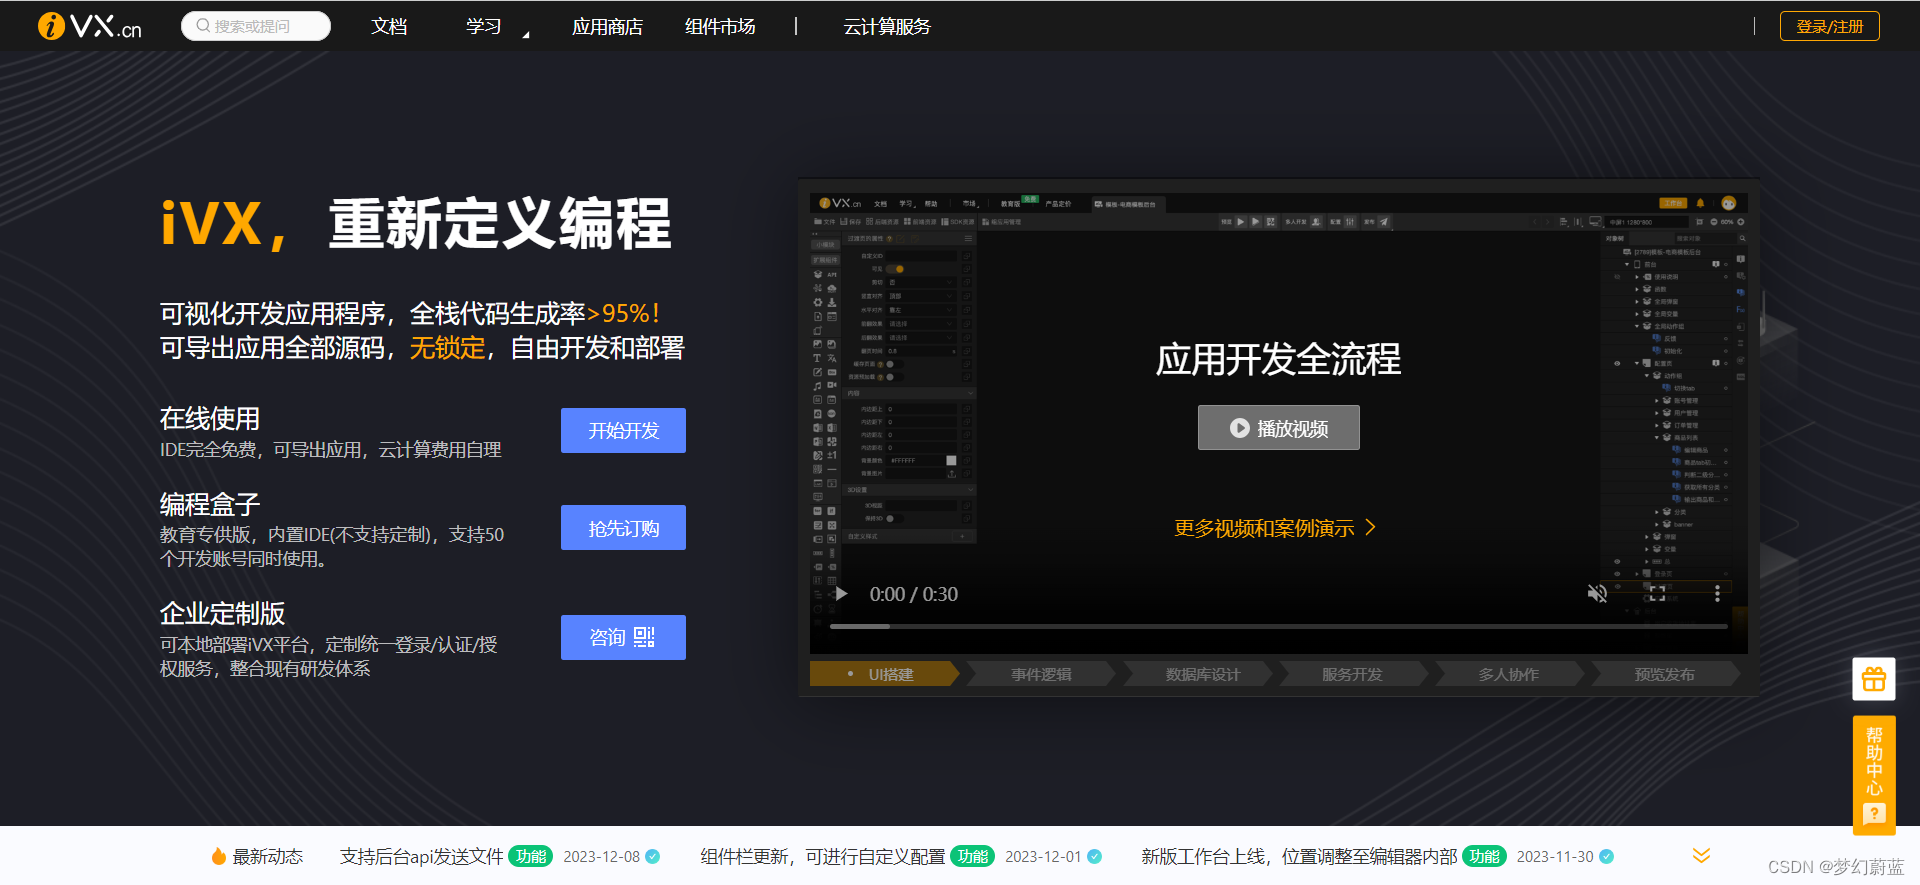1920x885 pixels.
Task: Open 组件市场 in the top navigation
Action: click(x=720, y=26)
